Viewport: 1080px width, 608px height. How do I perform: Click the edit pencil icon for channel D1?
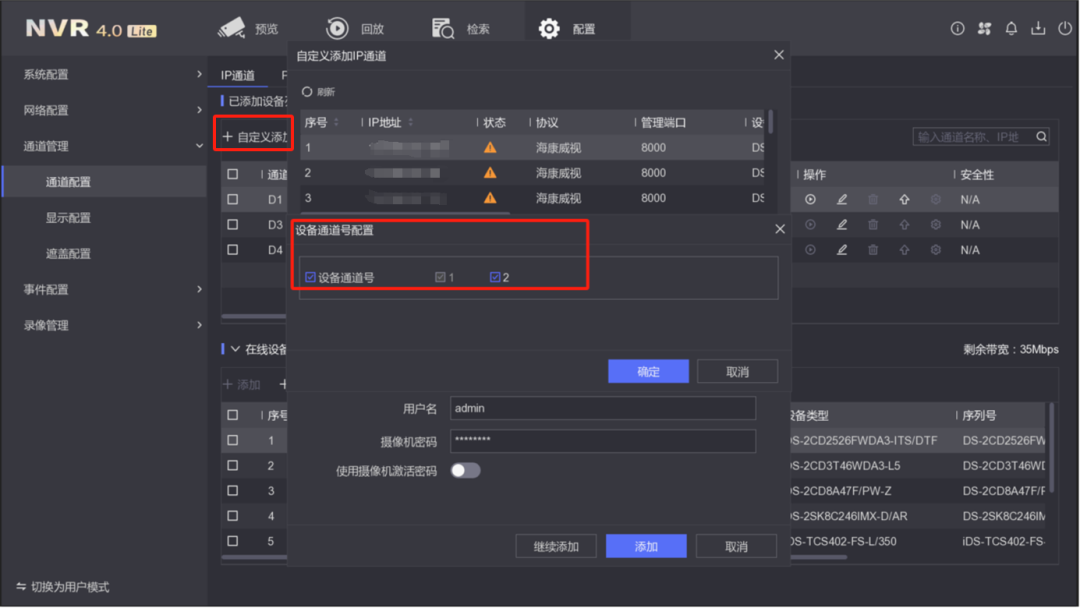[842, 200]
